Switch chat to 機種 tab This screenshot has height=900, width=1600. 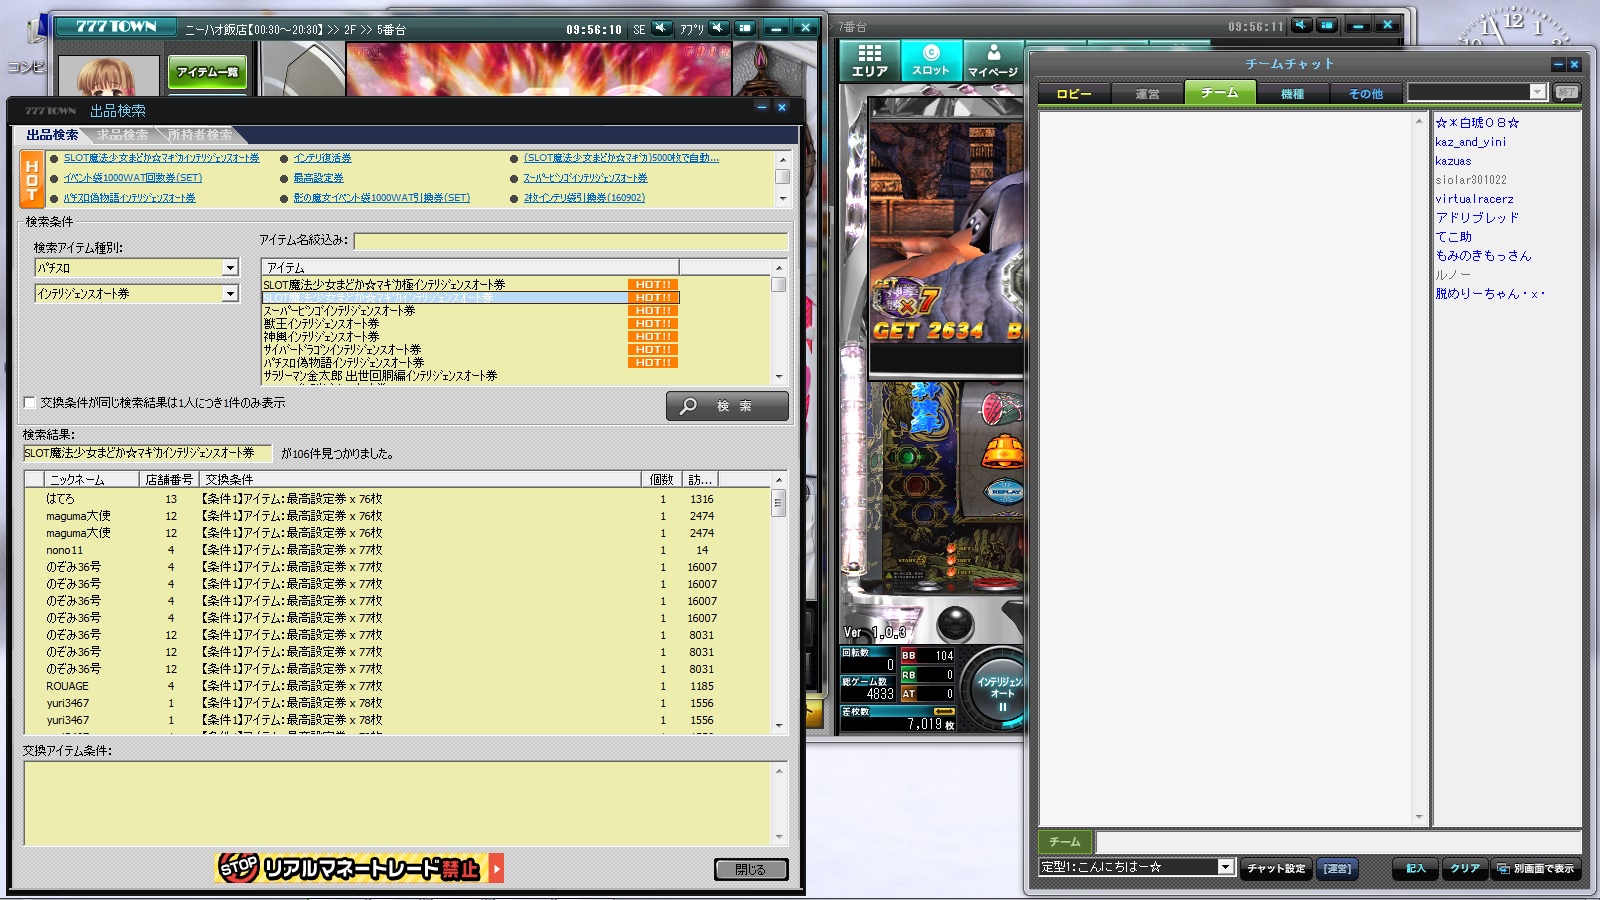click(x=1293, y=94)
